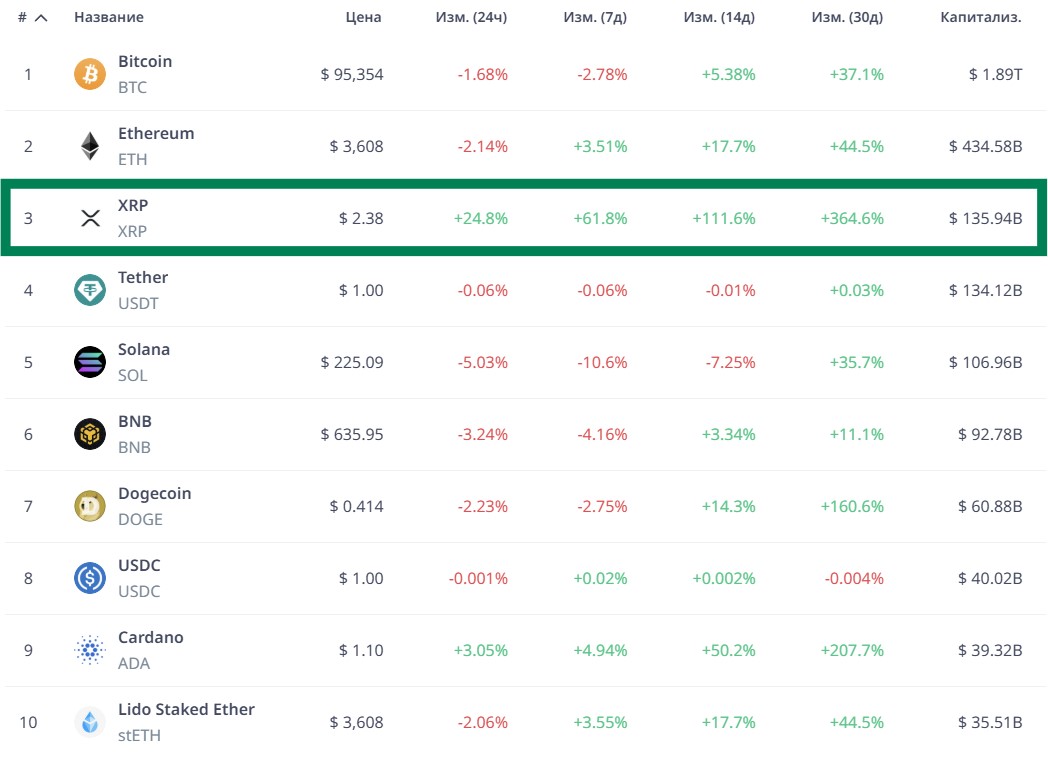Click XRP market cap value $135.94B

(985, 218)
